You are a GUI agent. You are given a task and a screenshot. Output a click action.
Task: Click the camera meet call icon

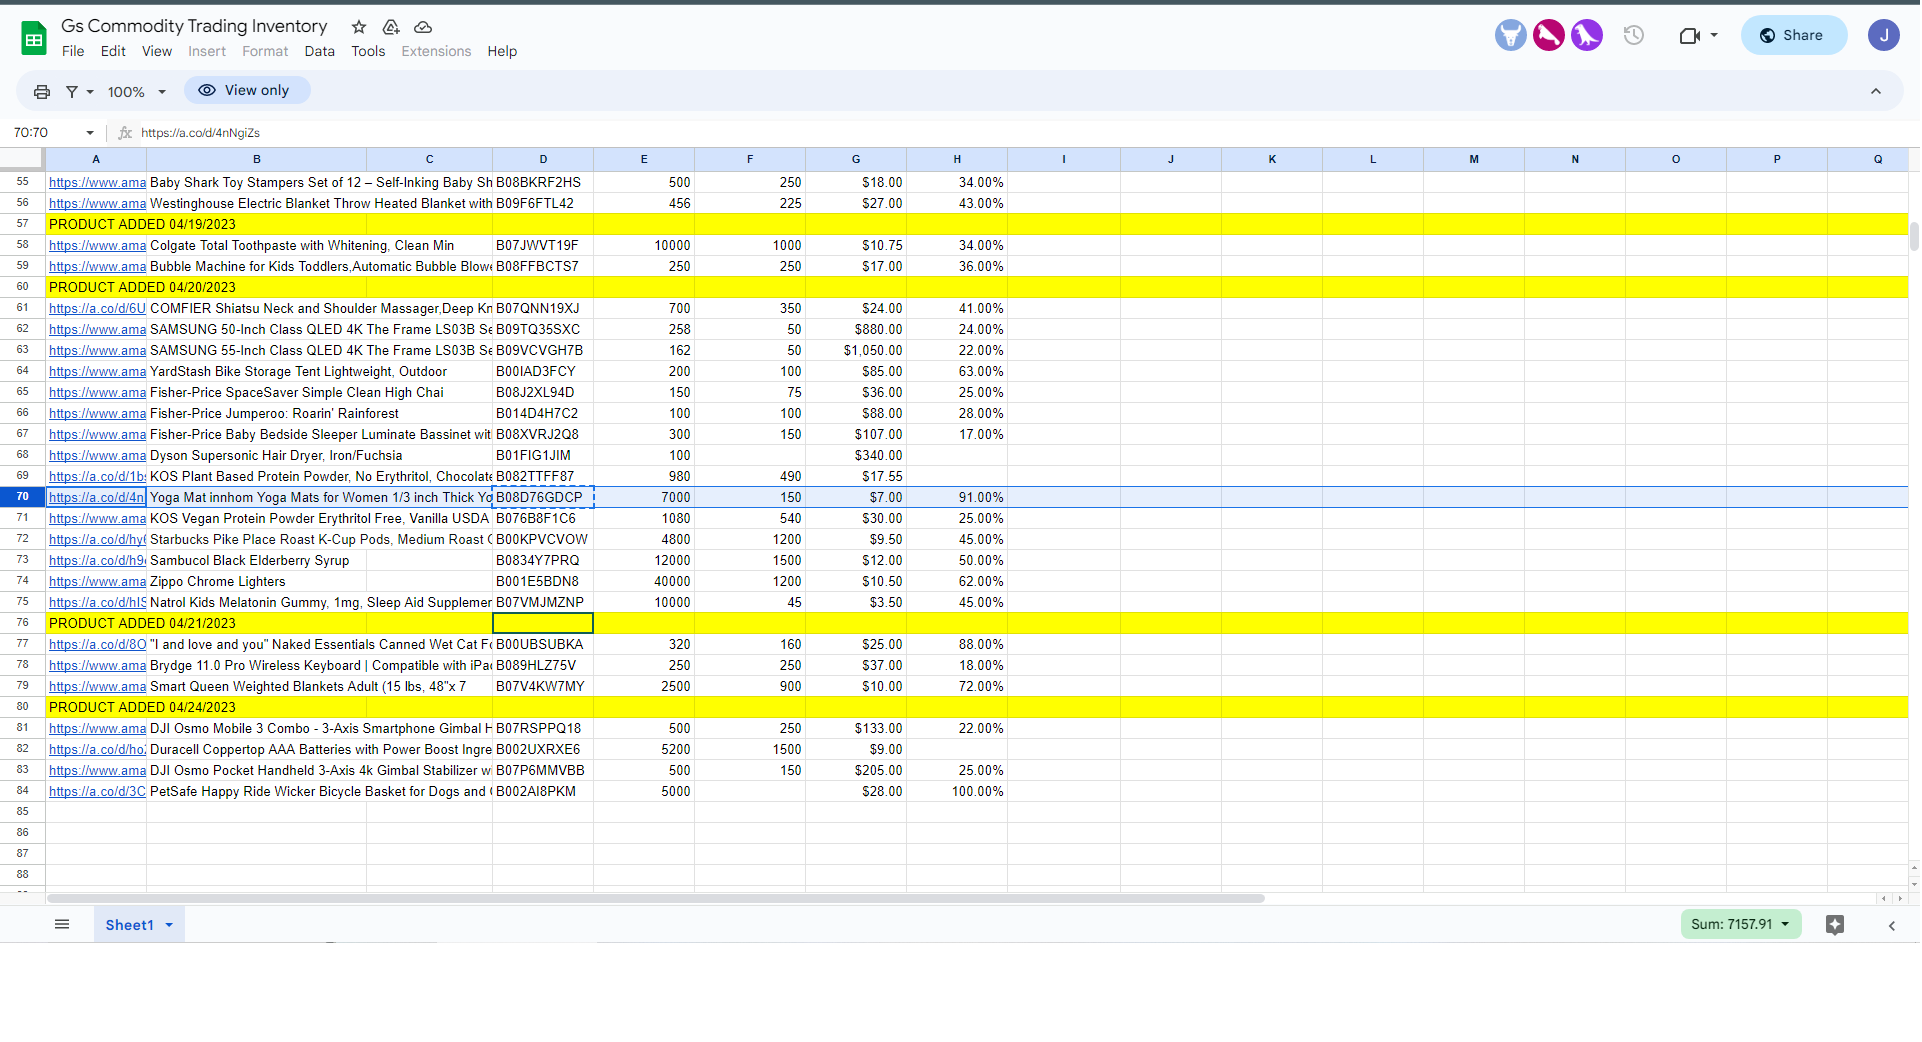[1689, 36]
